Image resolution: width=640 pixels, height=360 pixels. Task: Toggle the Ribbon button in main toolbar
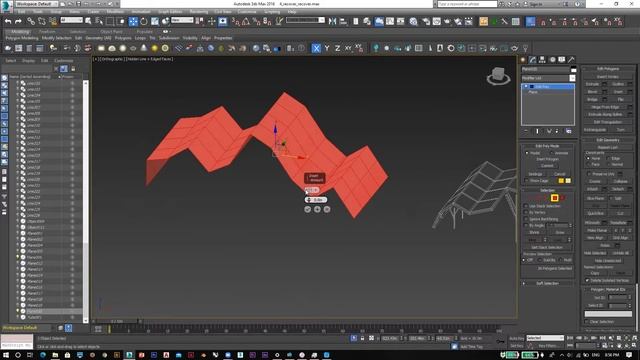[379, 21]
